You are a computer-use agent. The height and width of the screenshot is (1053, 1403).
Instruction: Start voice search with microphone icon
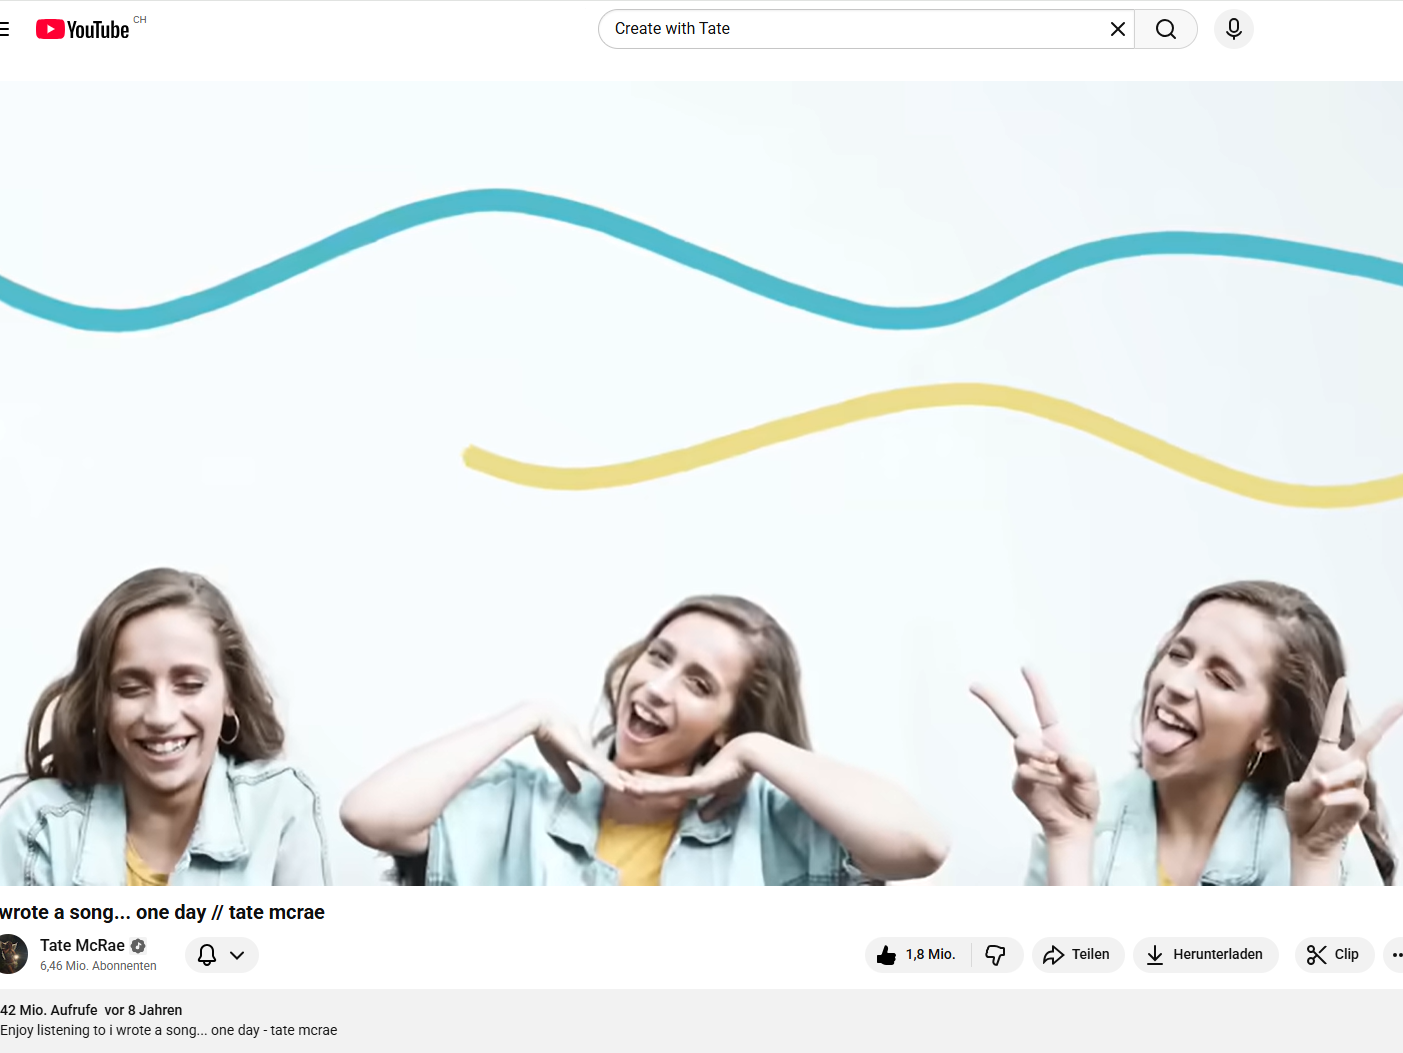pos(1233,29)
